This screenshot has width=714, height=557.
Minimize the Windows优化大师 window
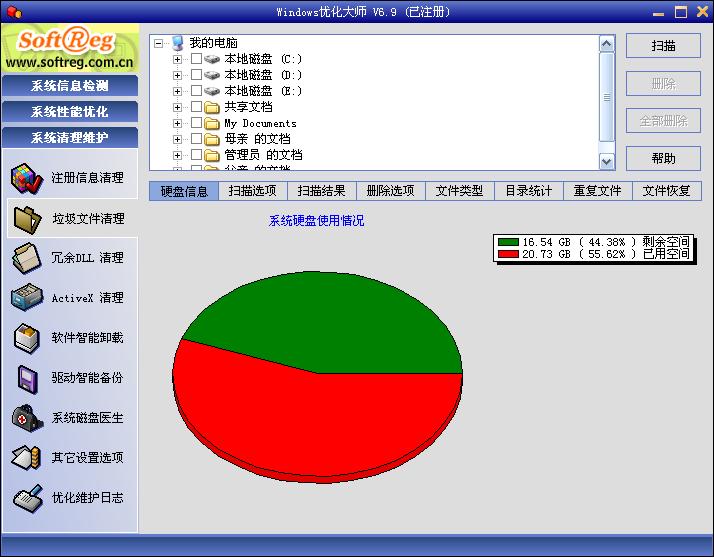(658, 13)
